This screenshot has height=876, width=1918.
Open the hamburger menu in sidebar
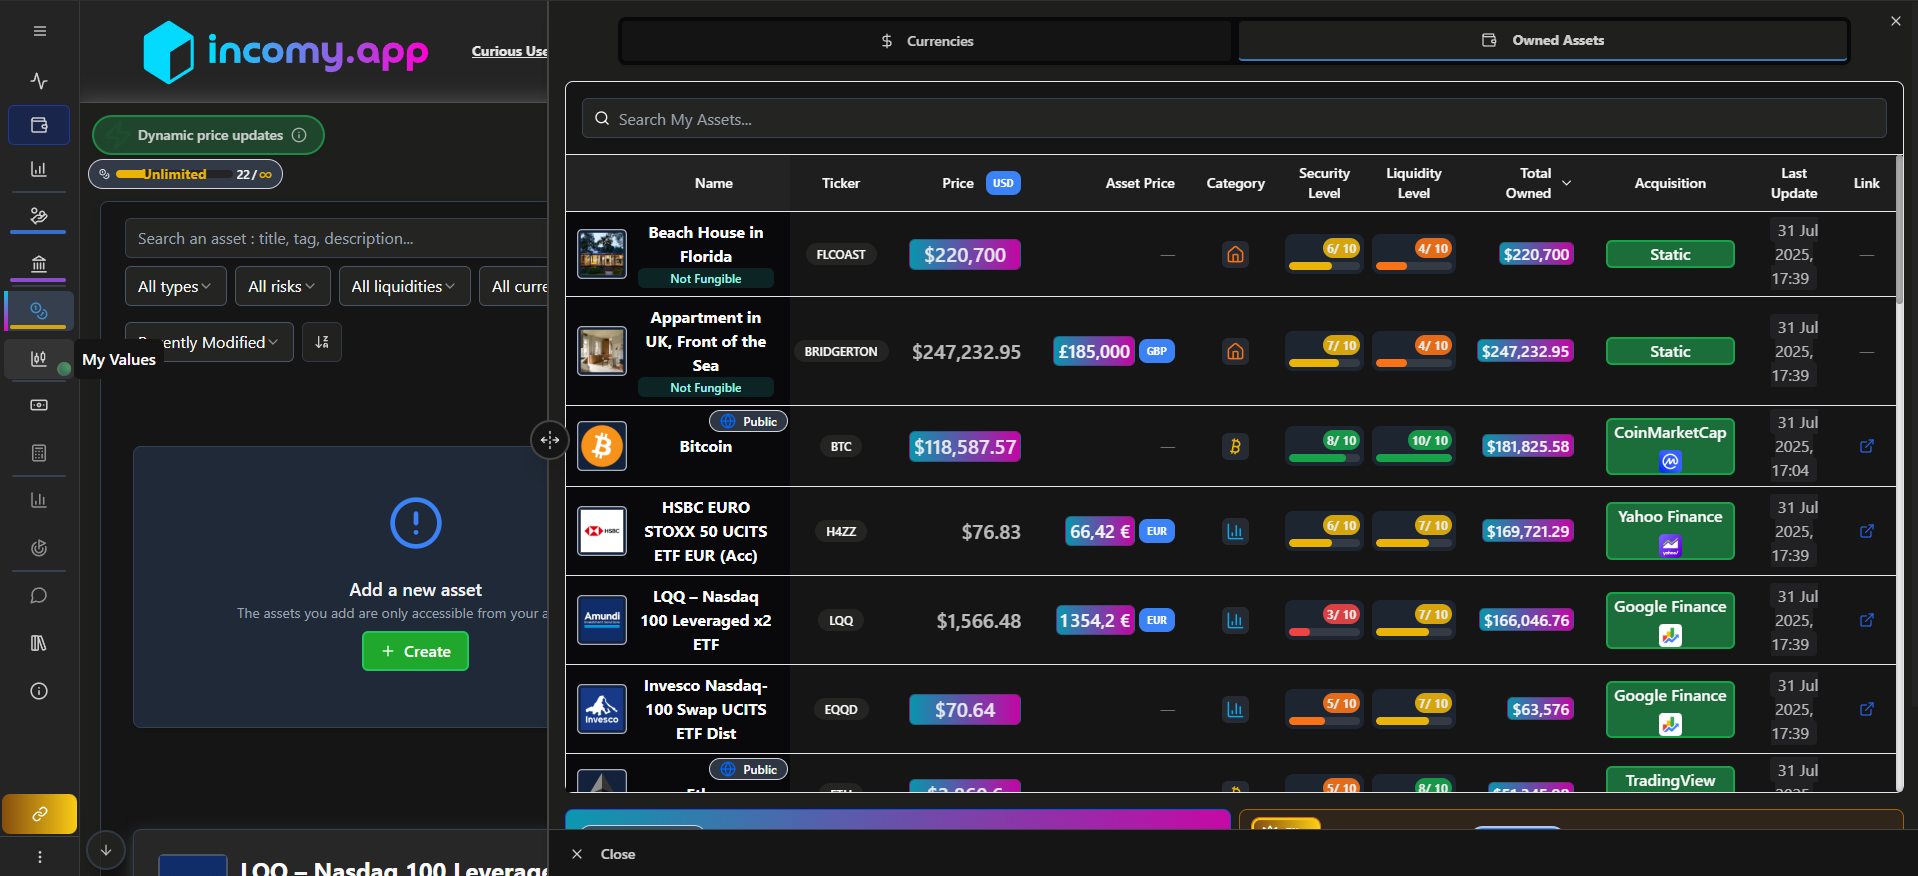pyautogui.click(x=39, y=31)
